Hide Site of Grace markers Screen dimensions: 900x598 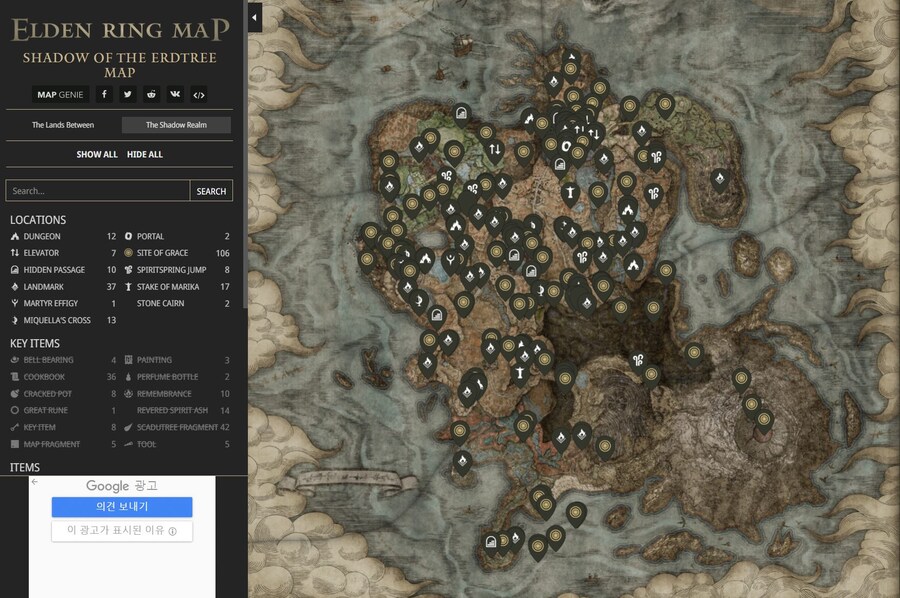177,253
